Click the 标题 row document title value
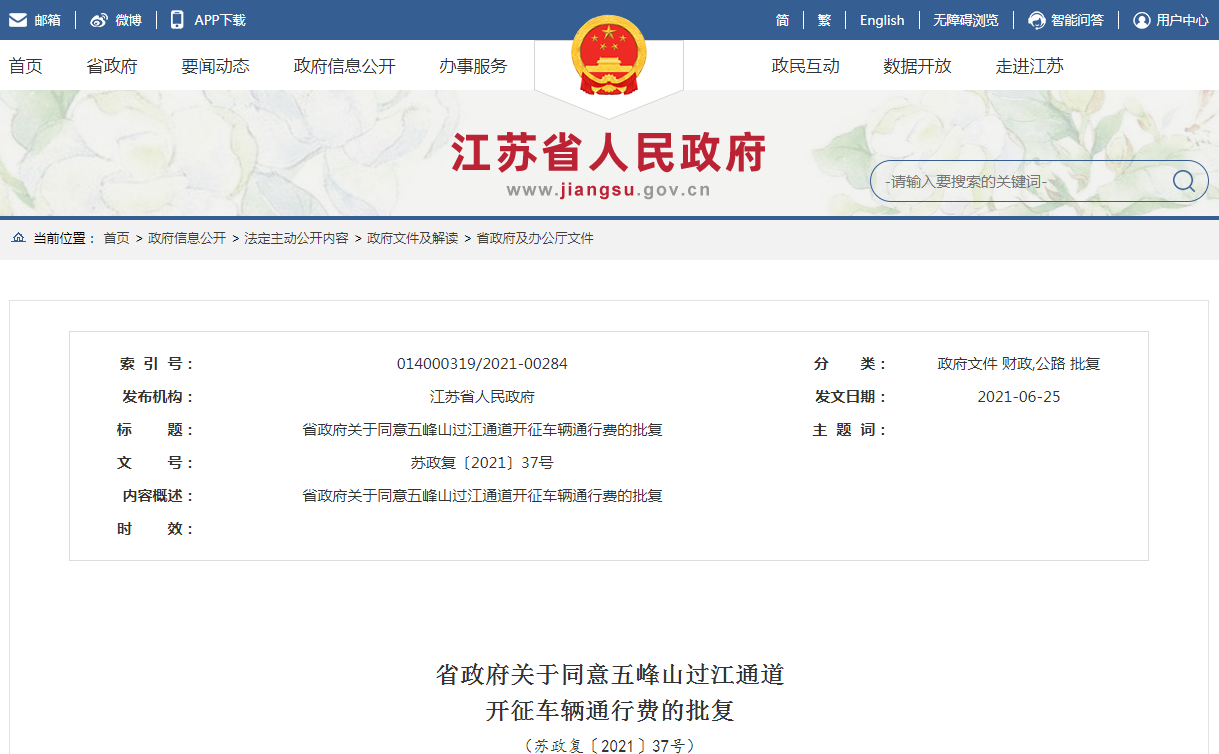Screen dimensions: 1219x754 tap(482, 430)
